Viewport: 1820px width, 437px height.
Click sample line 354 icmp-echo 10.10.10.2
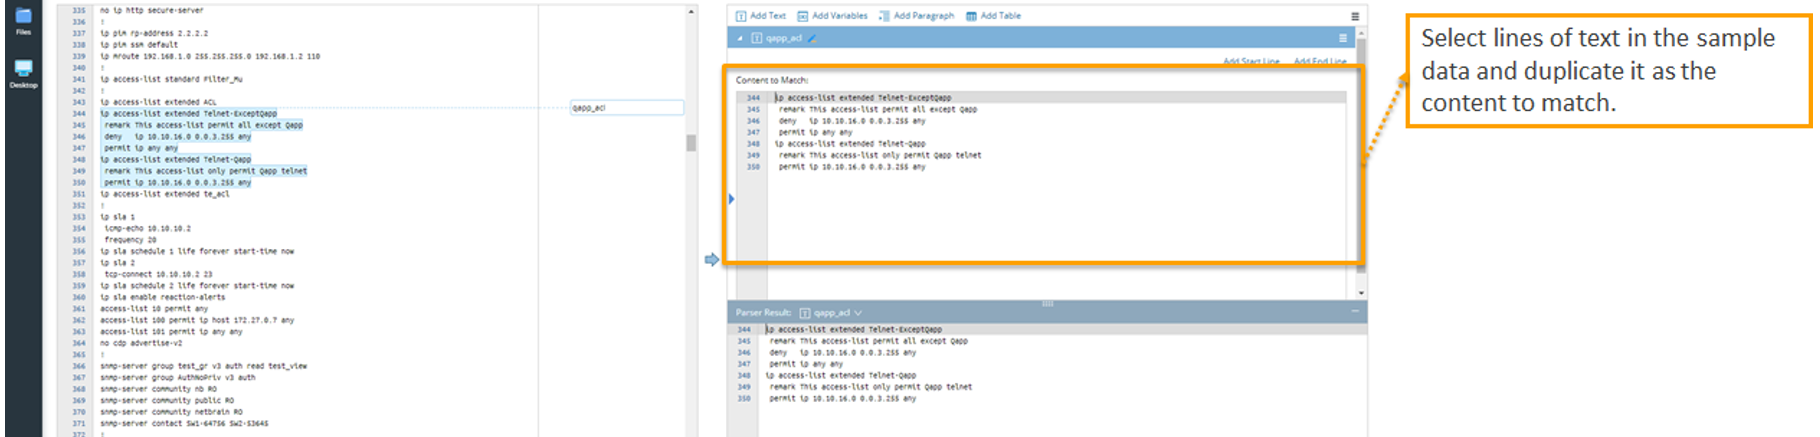tap(147, 228)
